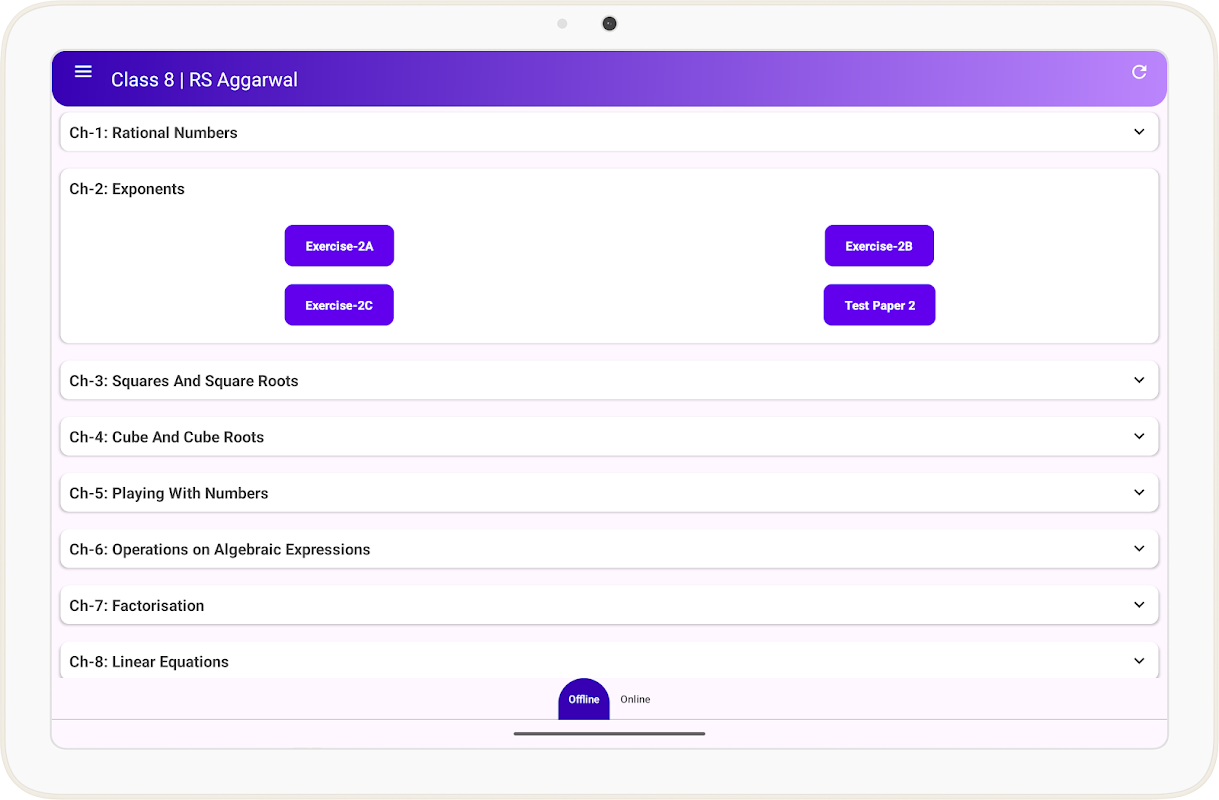Expand Ch-7 Factorisation chevron
The width and height of the screenshot is (1219, 800).
pyautogui.click(x=1139, y=604)
